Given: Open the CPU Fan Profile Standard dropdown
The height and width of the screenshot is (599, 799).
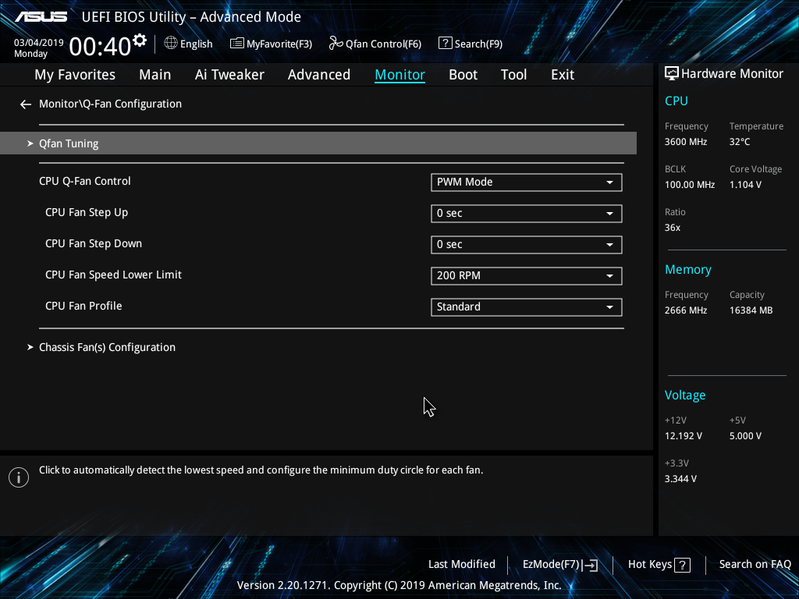Looking at the screenshot, I should click(526, 307).
